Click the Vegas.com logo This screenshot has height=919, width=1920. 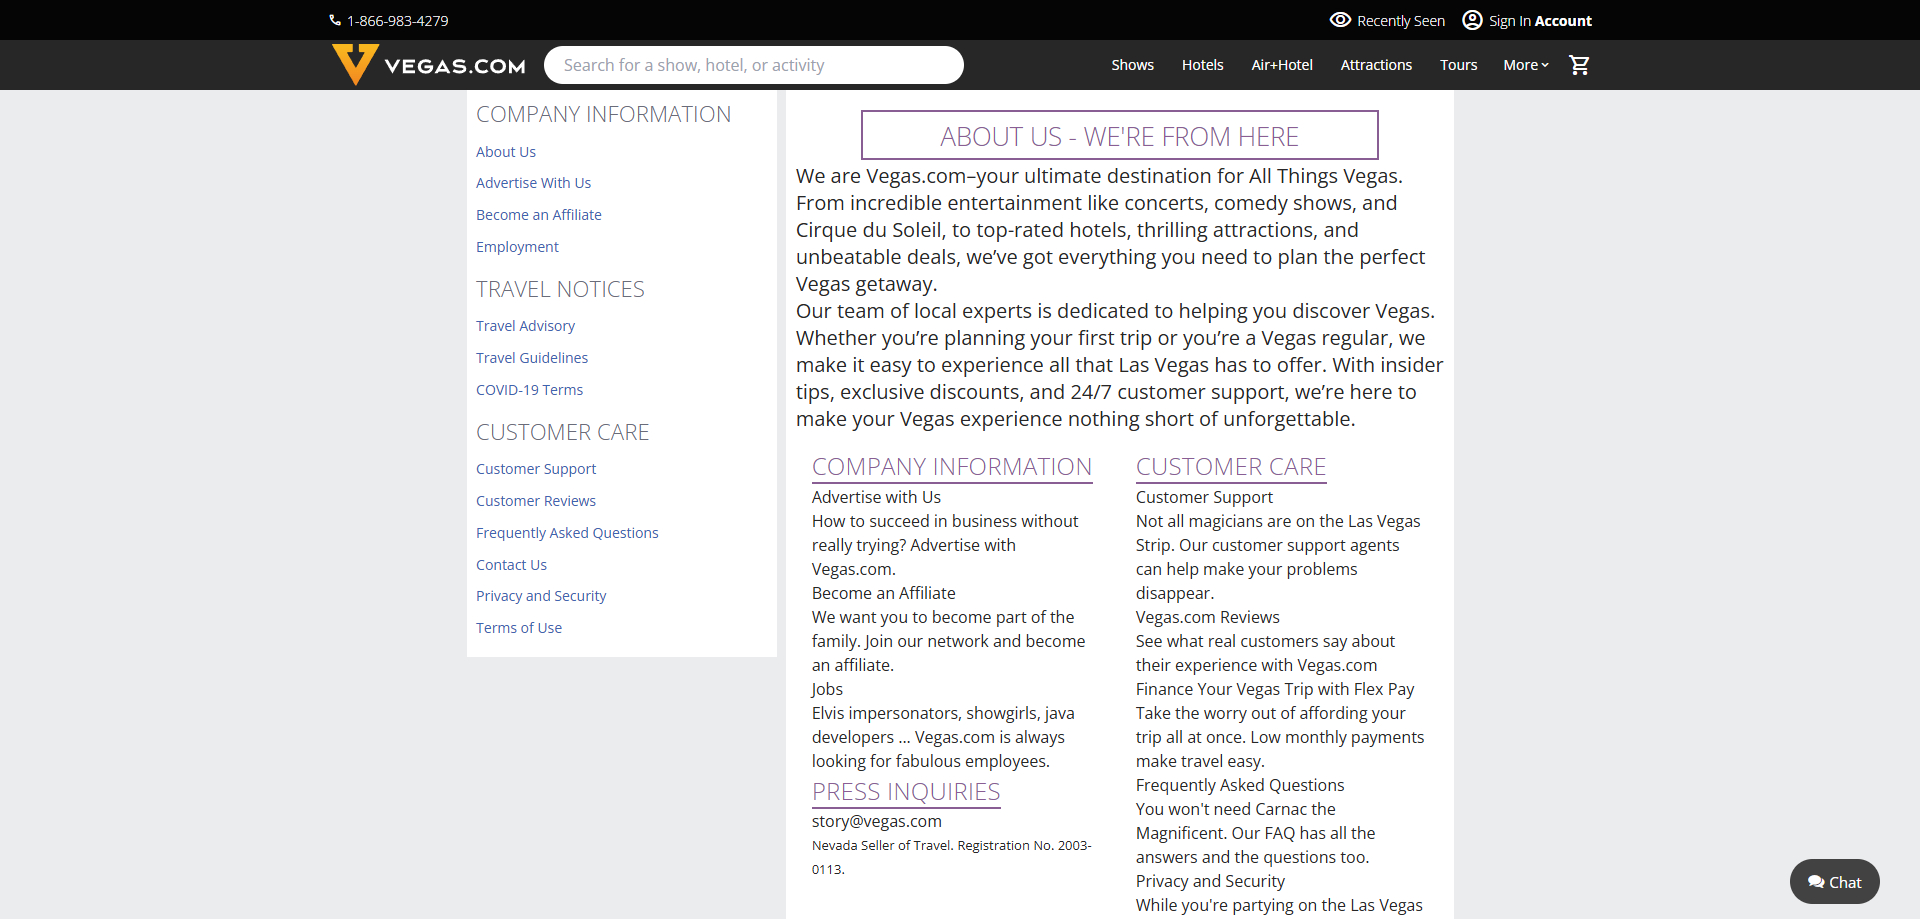pyautogui.click(x=429, y=65)
